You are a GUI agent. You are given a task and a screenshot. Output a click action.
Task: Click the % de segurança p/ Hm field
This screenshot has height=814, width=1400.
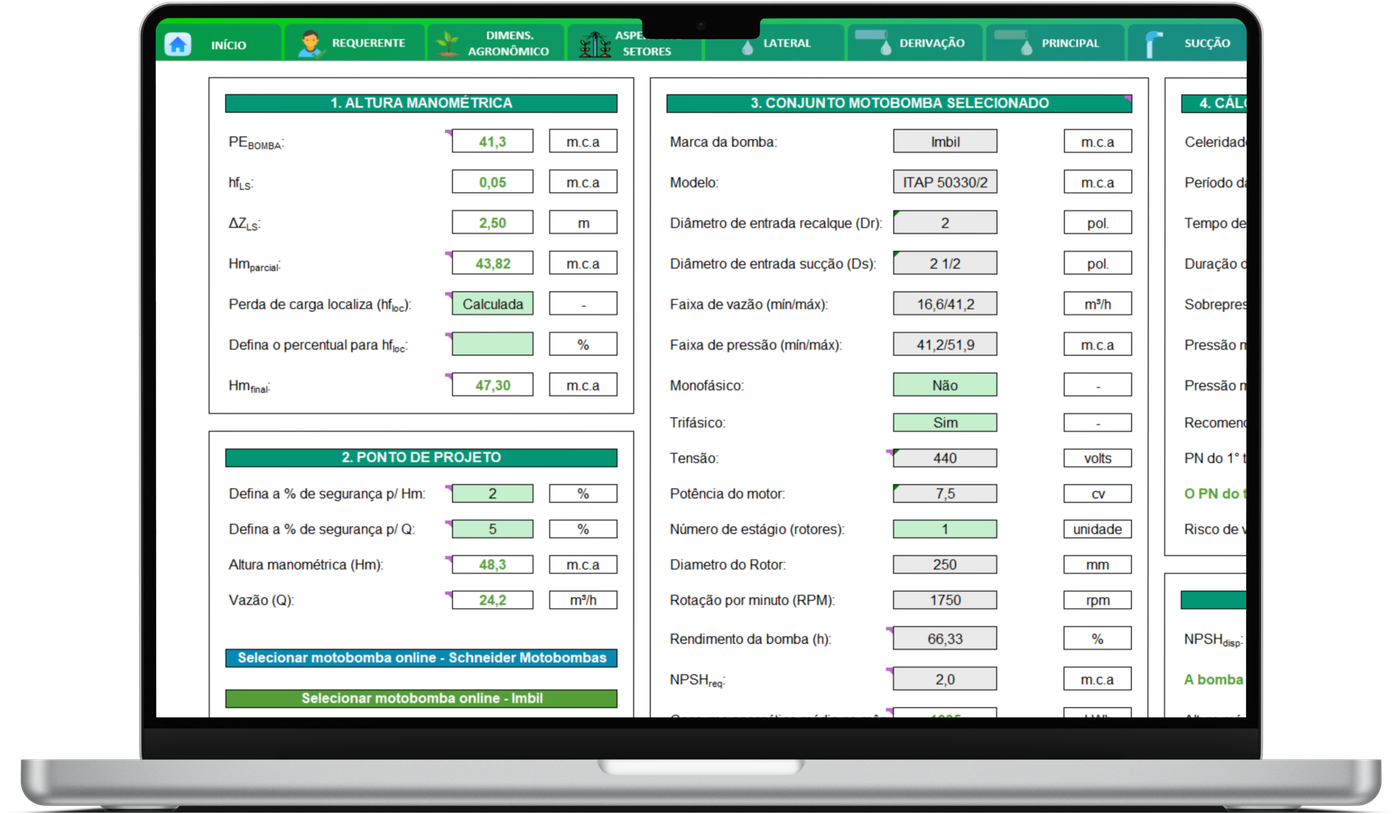[492, 493]
